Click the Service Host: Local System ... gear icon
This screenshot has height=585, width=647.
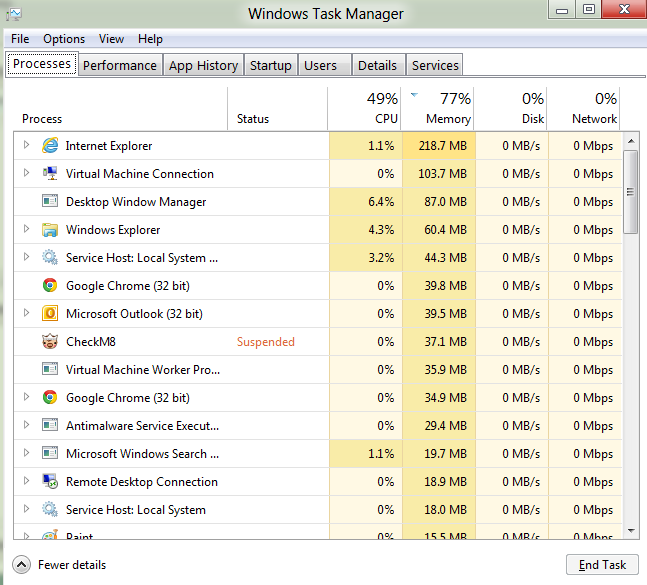(50, 257)
